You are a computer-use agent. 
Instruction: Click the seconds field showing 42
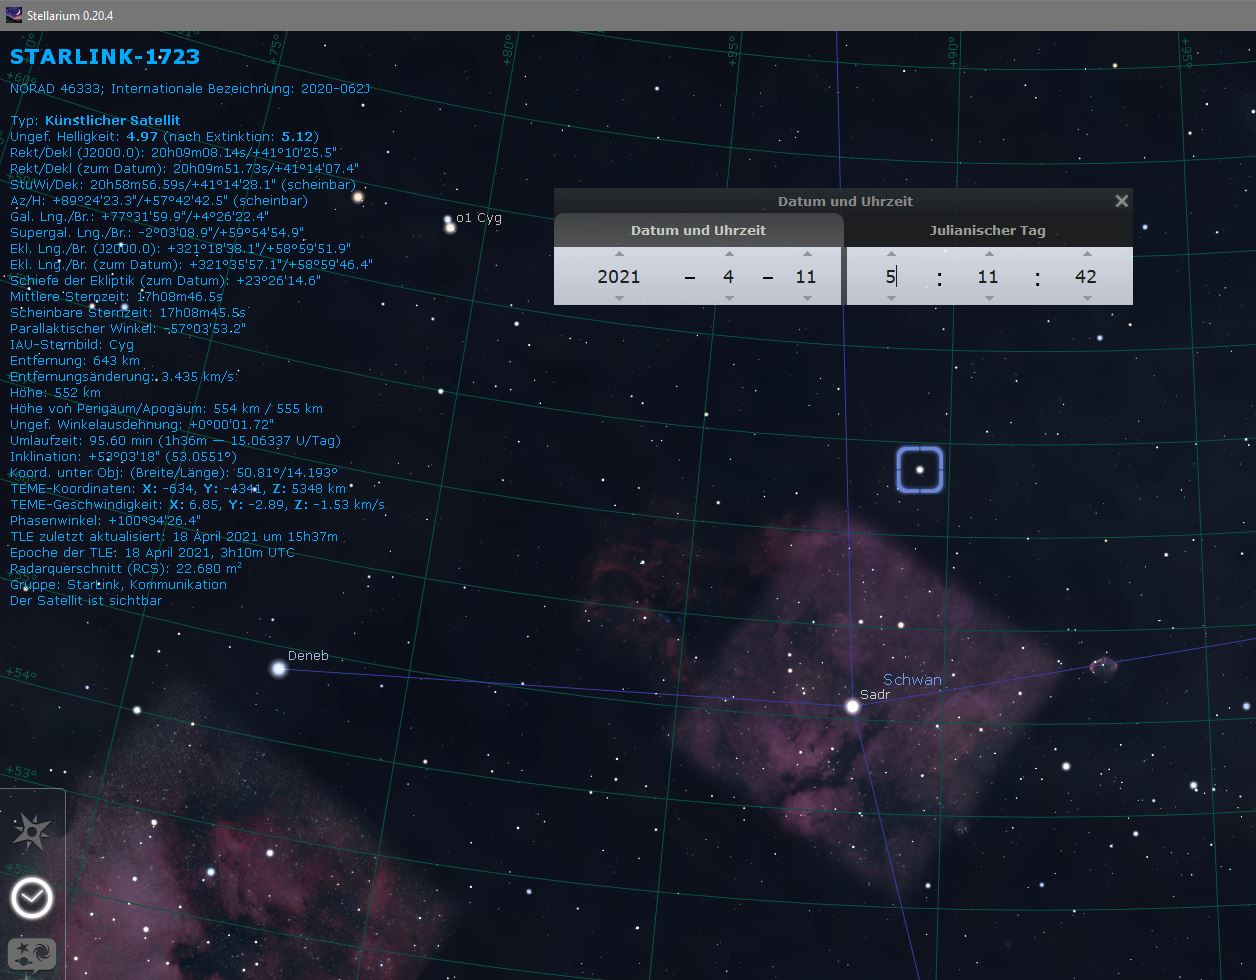click(1086, 276)
